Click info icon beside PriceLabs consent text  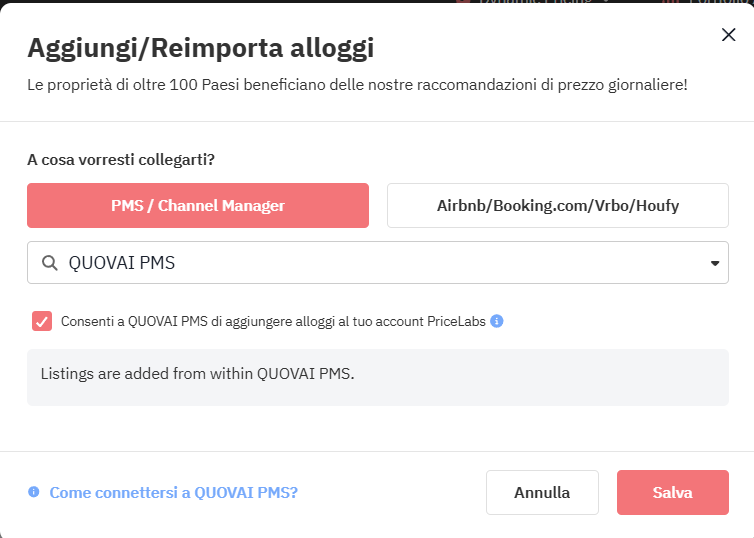(x=497, y=321)
